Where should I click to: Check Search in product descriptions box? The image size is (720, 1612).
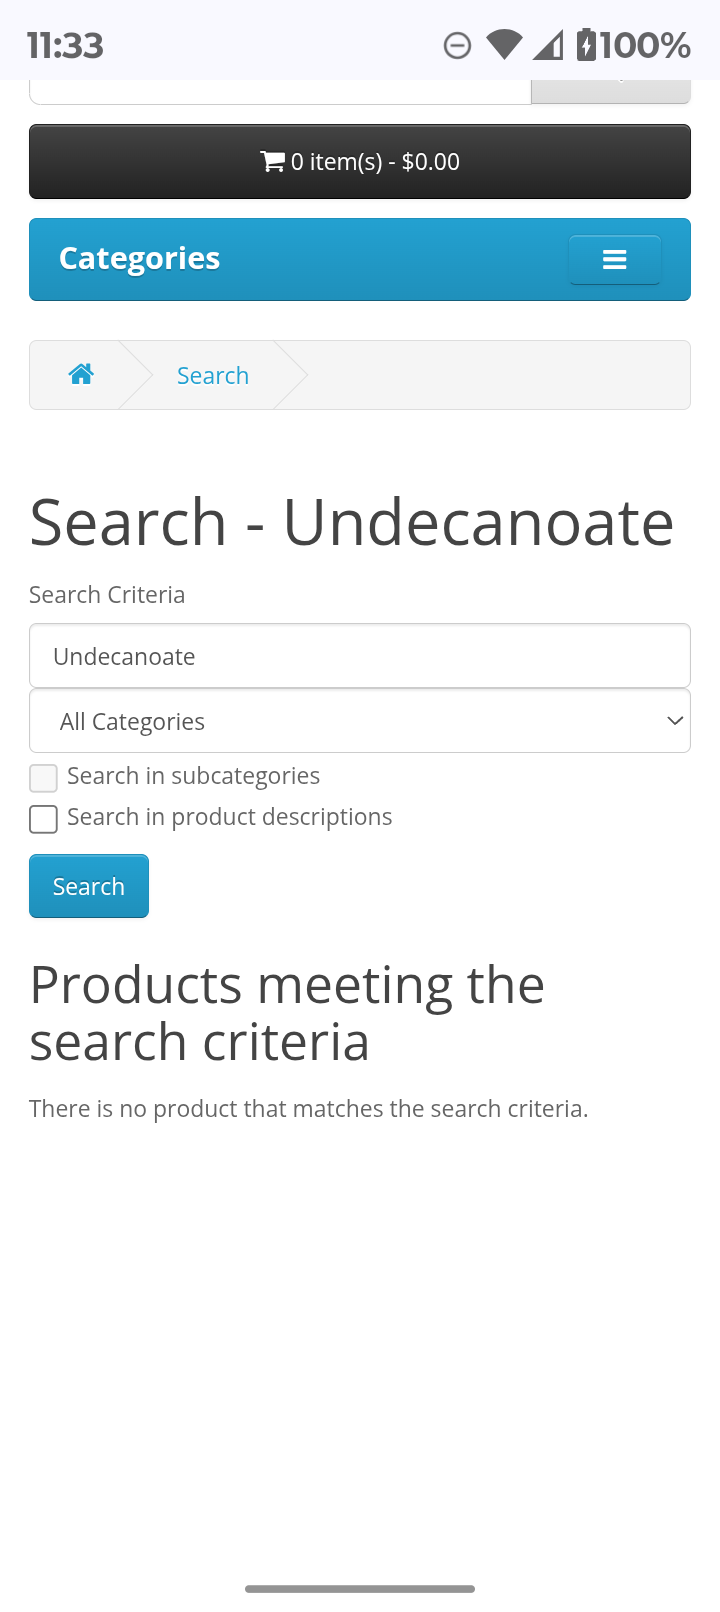point(43,819)
